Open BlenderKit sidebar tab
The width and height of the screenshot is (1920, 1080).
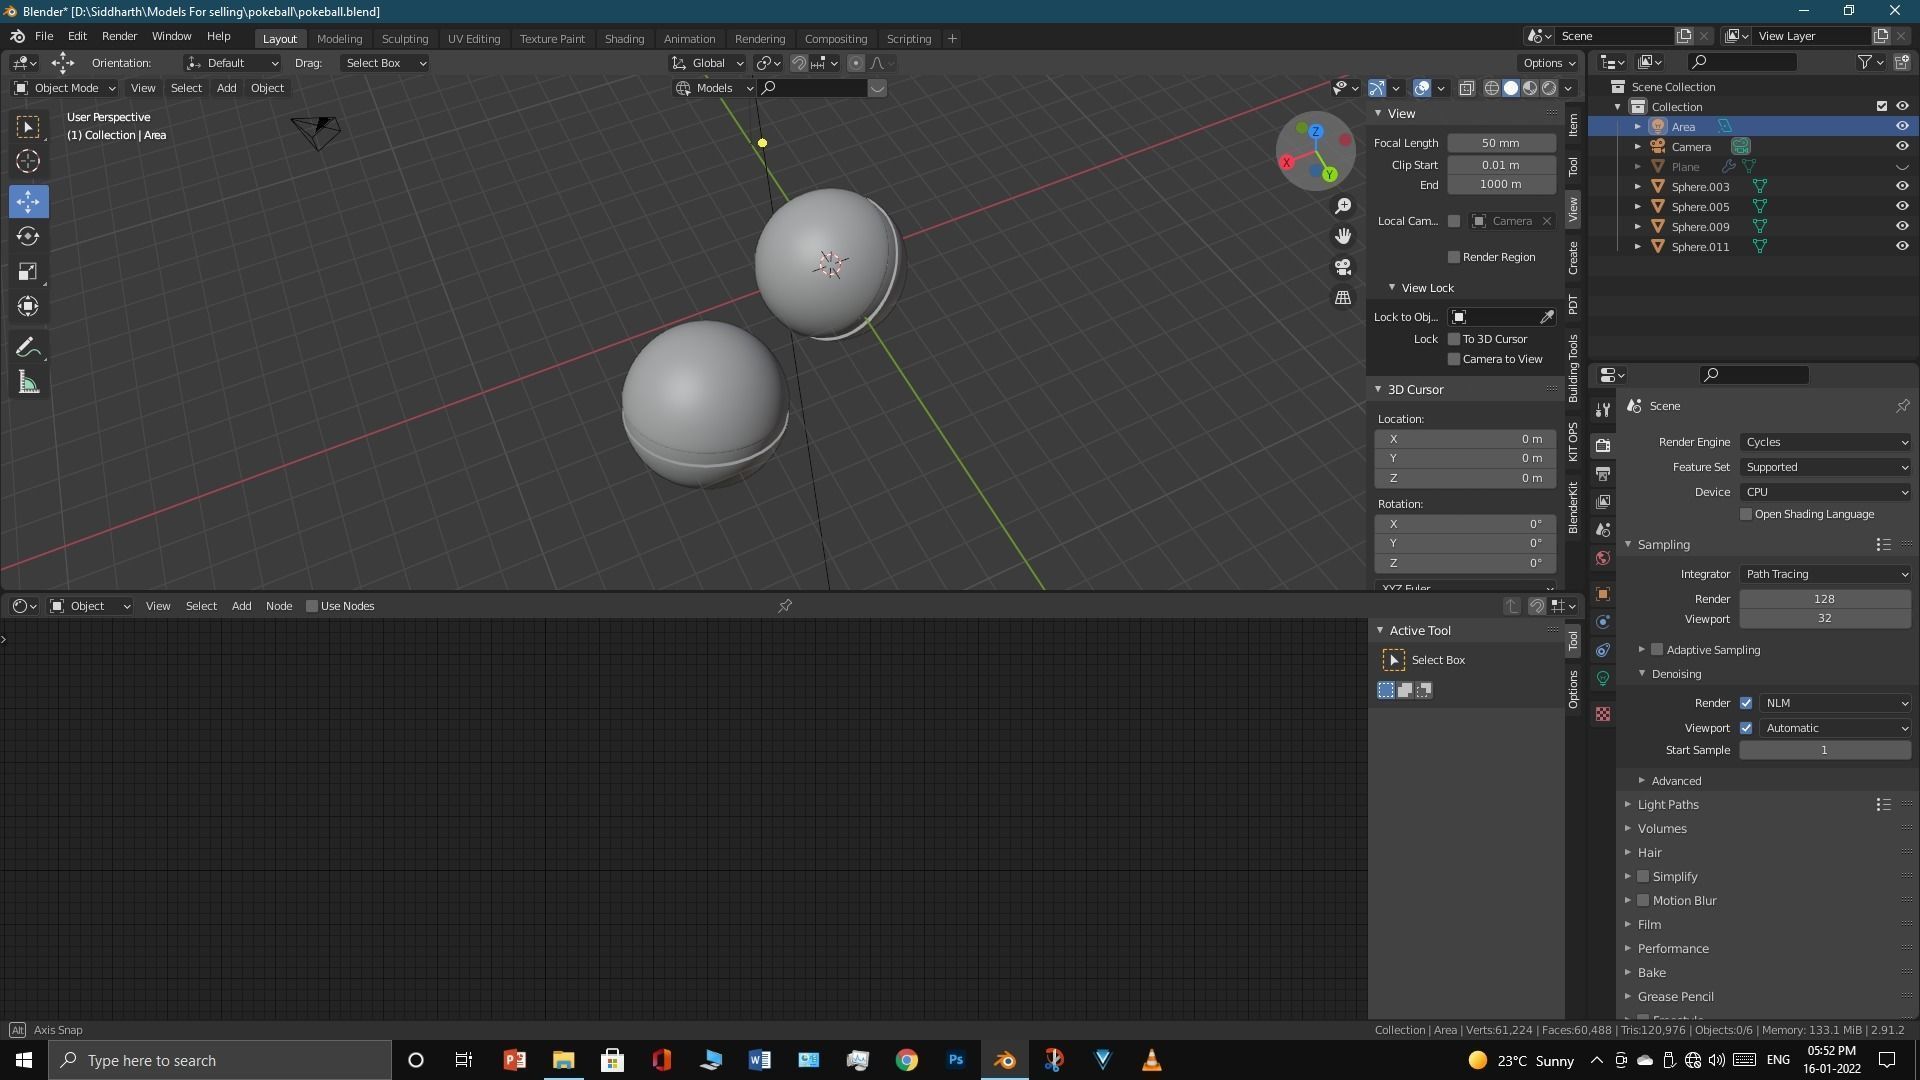1573,508
